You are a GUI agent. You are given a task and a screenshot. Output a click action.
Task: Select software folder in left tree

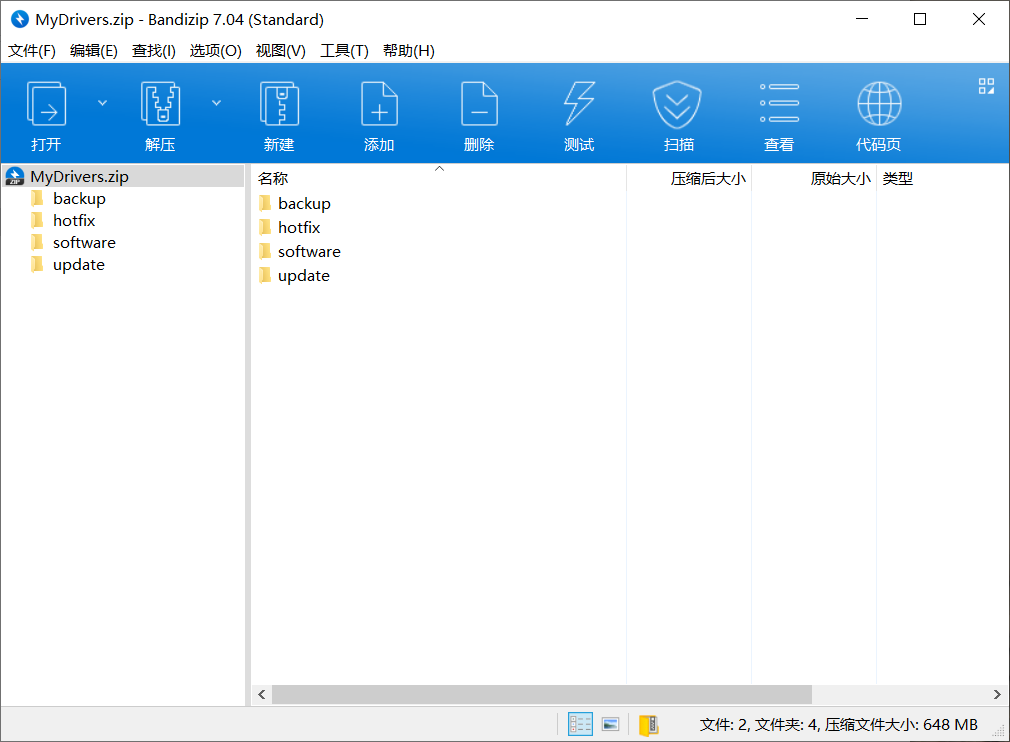84,243
